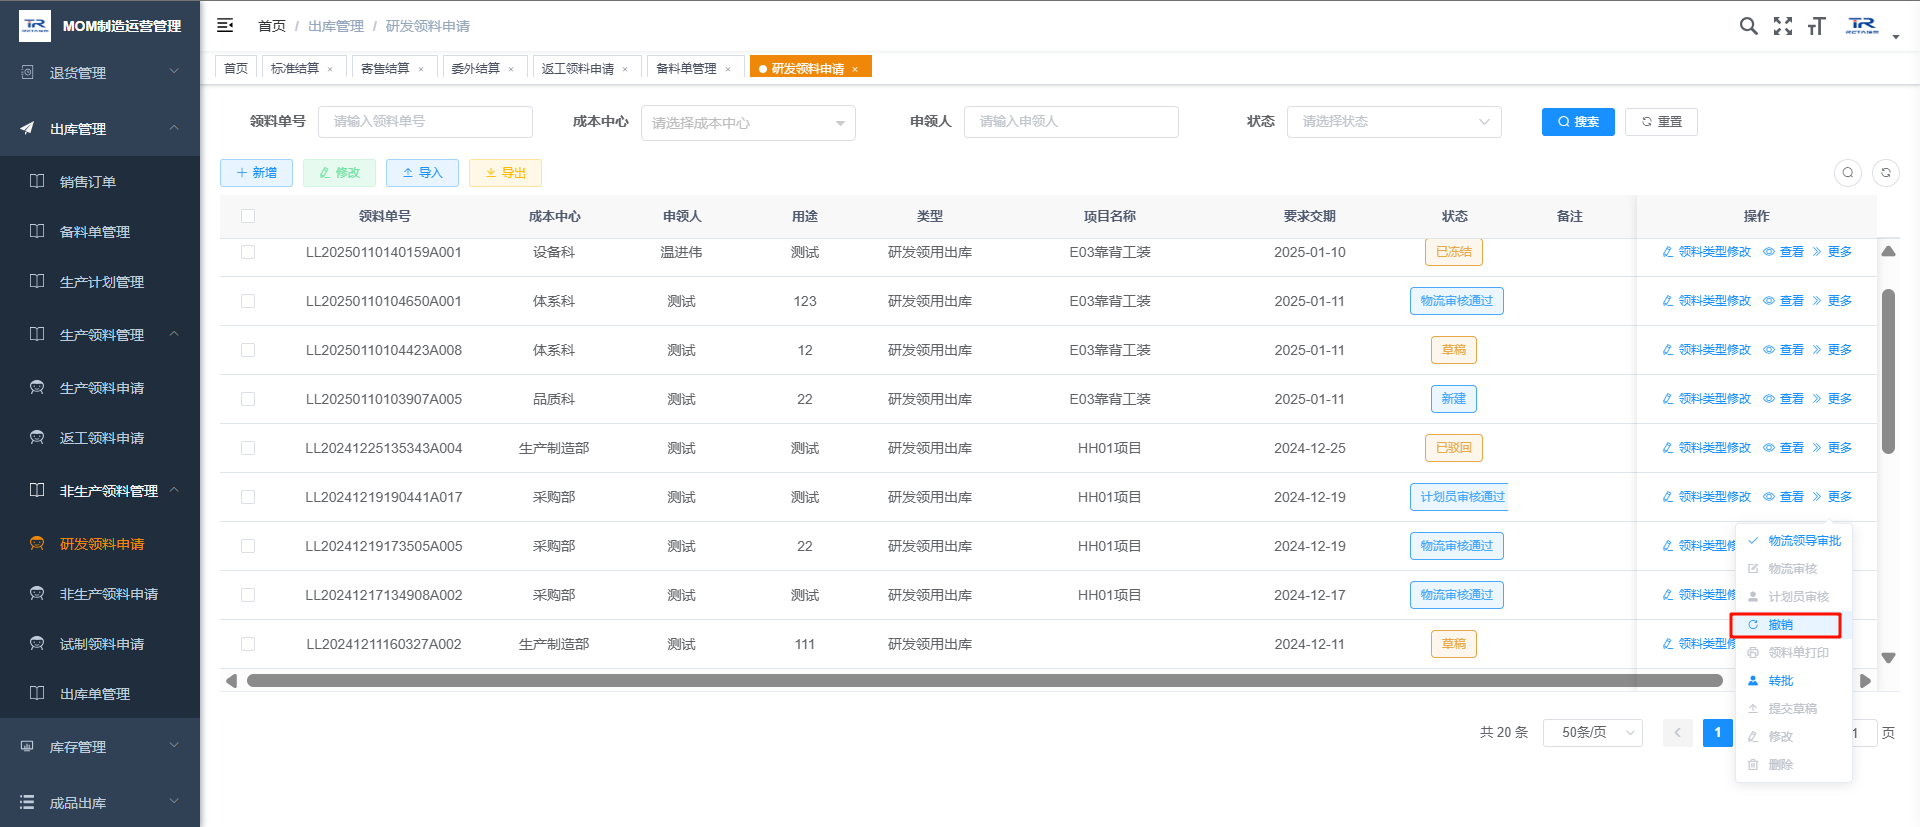The height and width of the screenshot is (827, 1920).
Task: Open 备料单管理 in the sidebar
Action: pyautogui.click(x=95, y=232)
